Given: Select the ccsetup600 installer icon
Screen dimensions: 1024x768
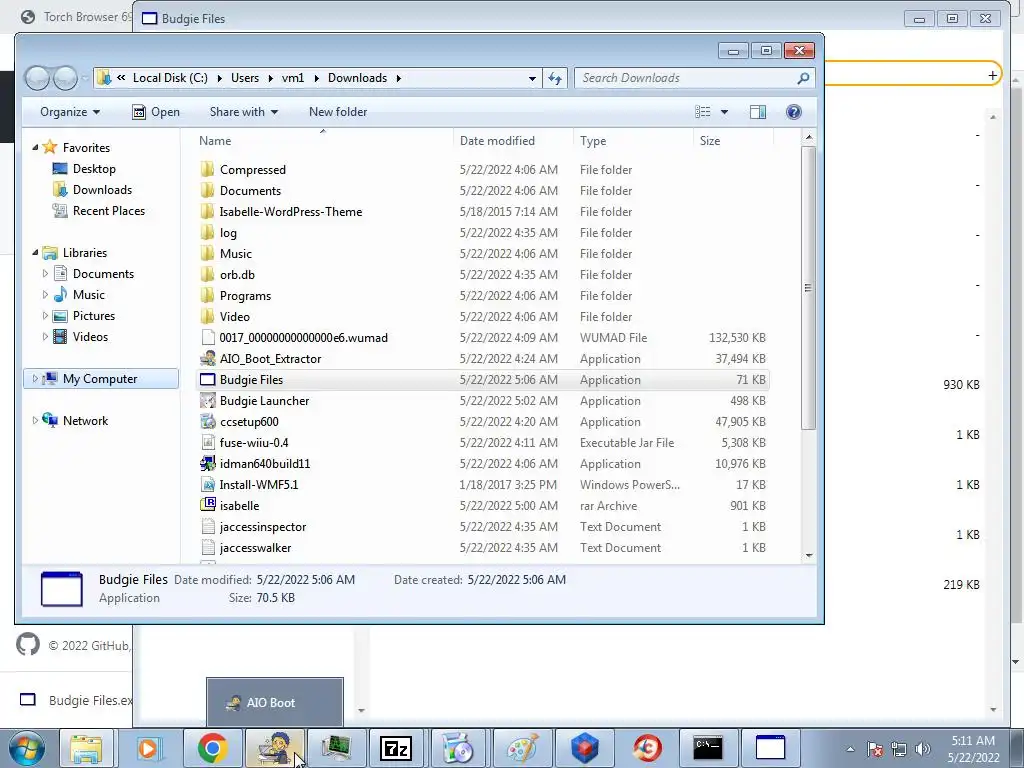Looking at the screenshot, I should [x=207, y=421].
